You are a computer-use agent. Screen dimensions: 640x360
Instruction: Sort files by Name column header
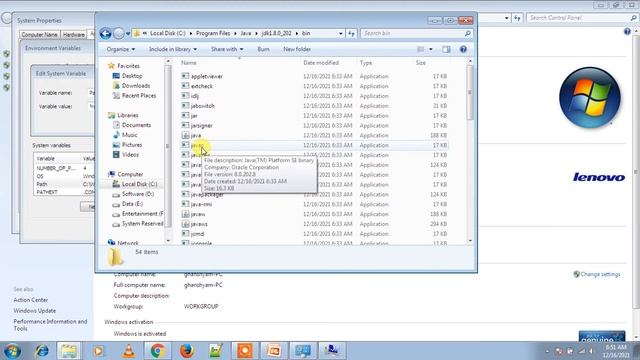[189, 63]
